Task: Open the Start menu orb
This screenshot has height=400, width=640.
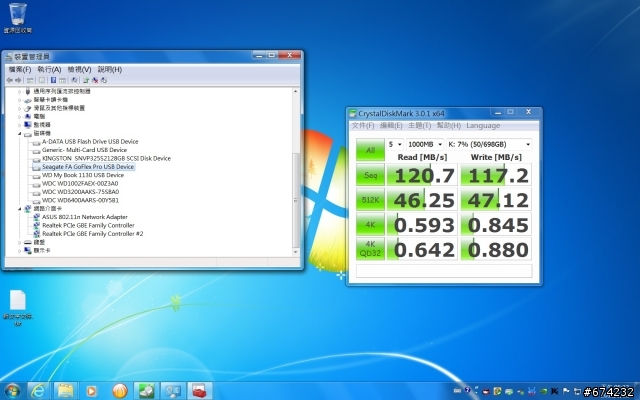Action: point(12,391)
